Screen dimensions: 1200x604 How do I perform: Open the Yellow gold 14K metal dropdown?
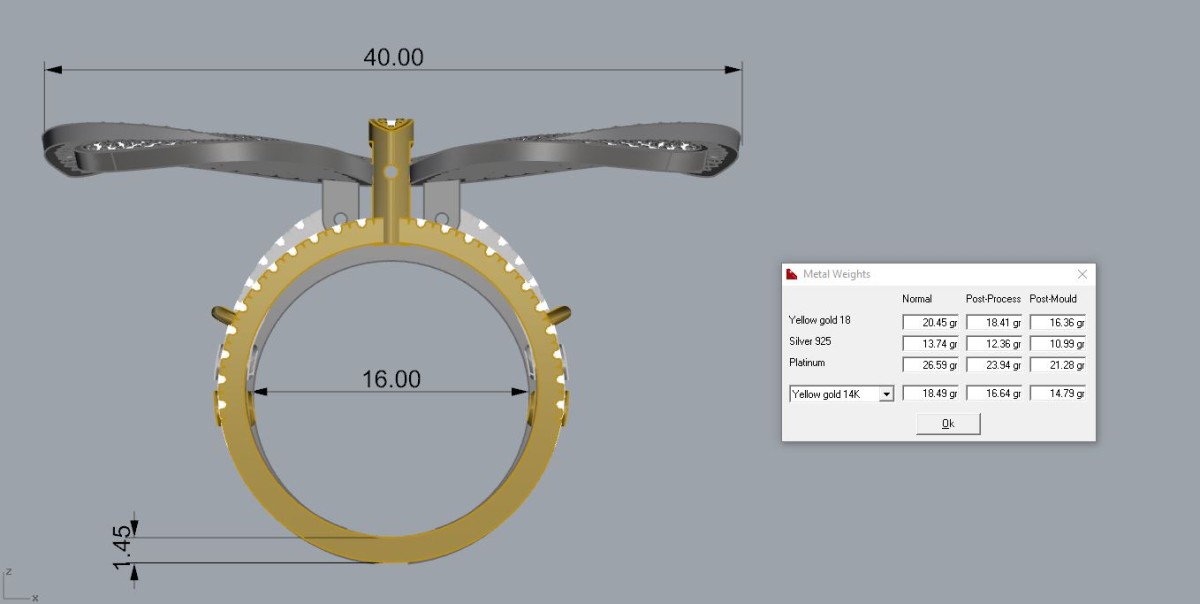[x=885, y=394]
